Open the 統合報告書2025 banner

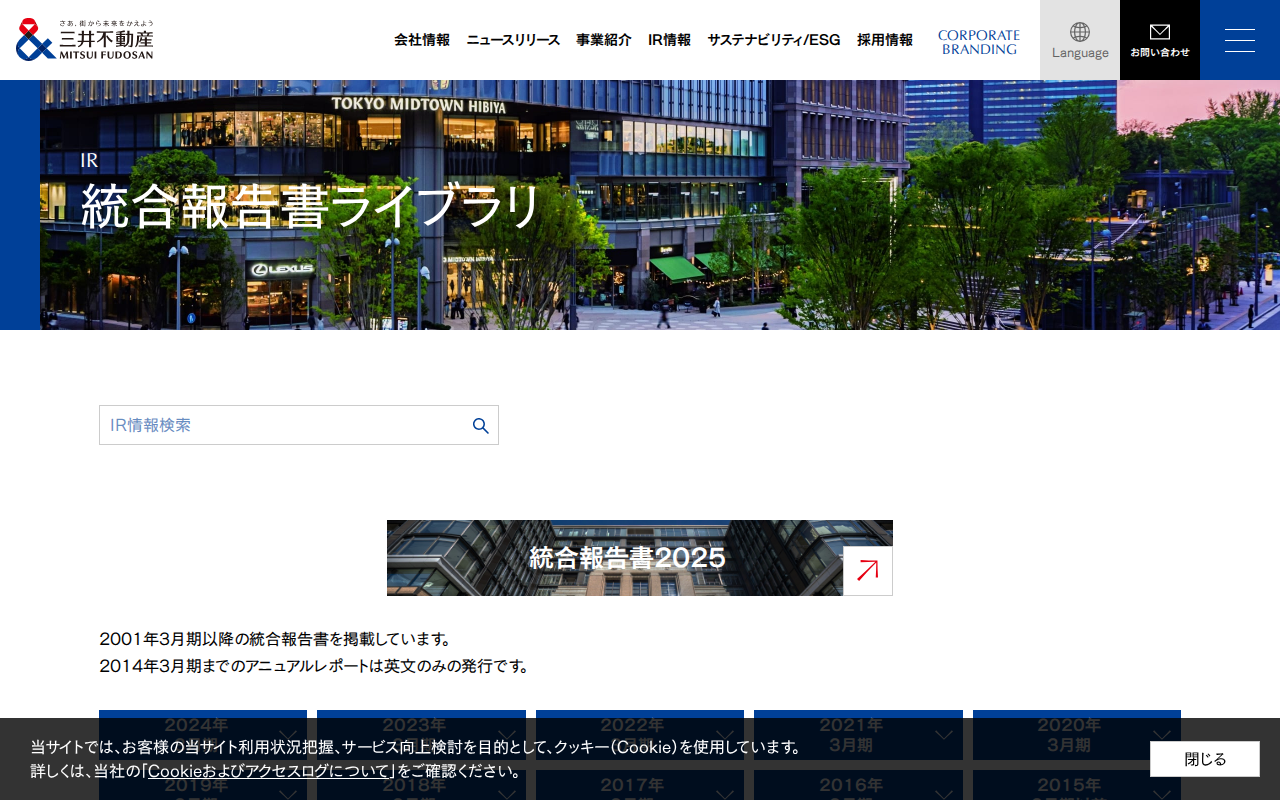click(x=640, y=558)
